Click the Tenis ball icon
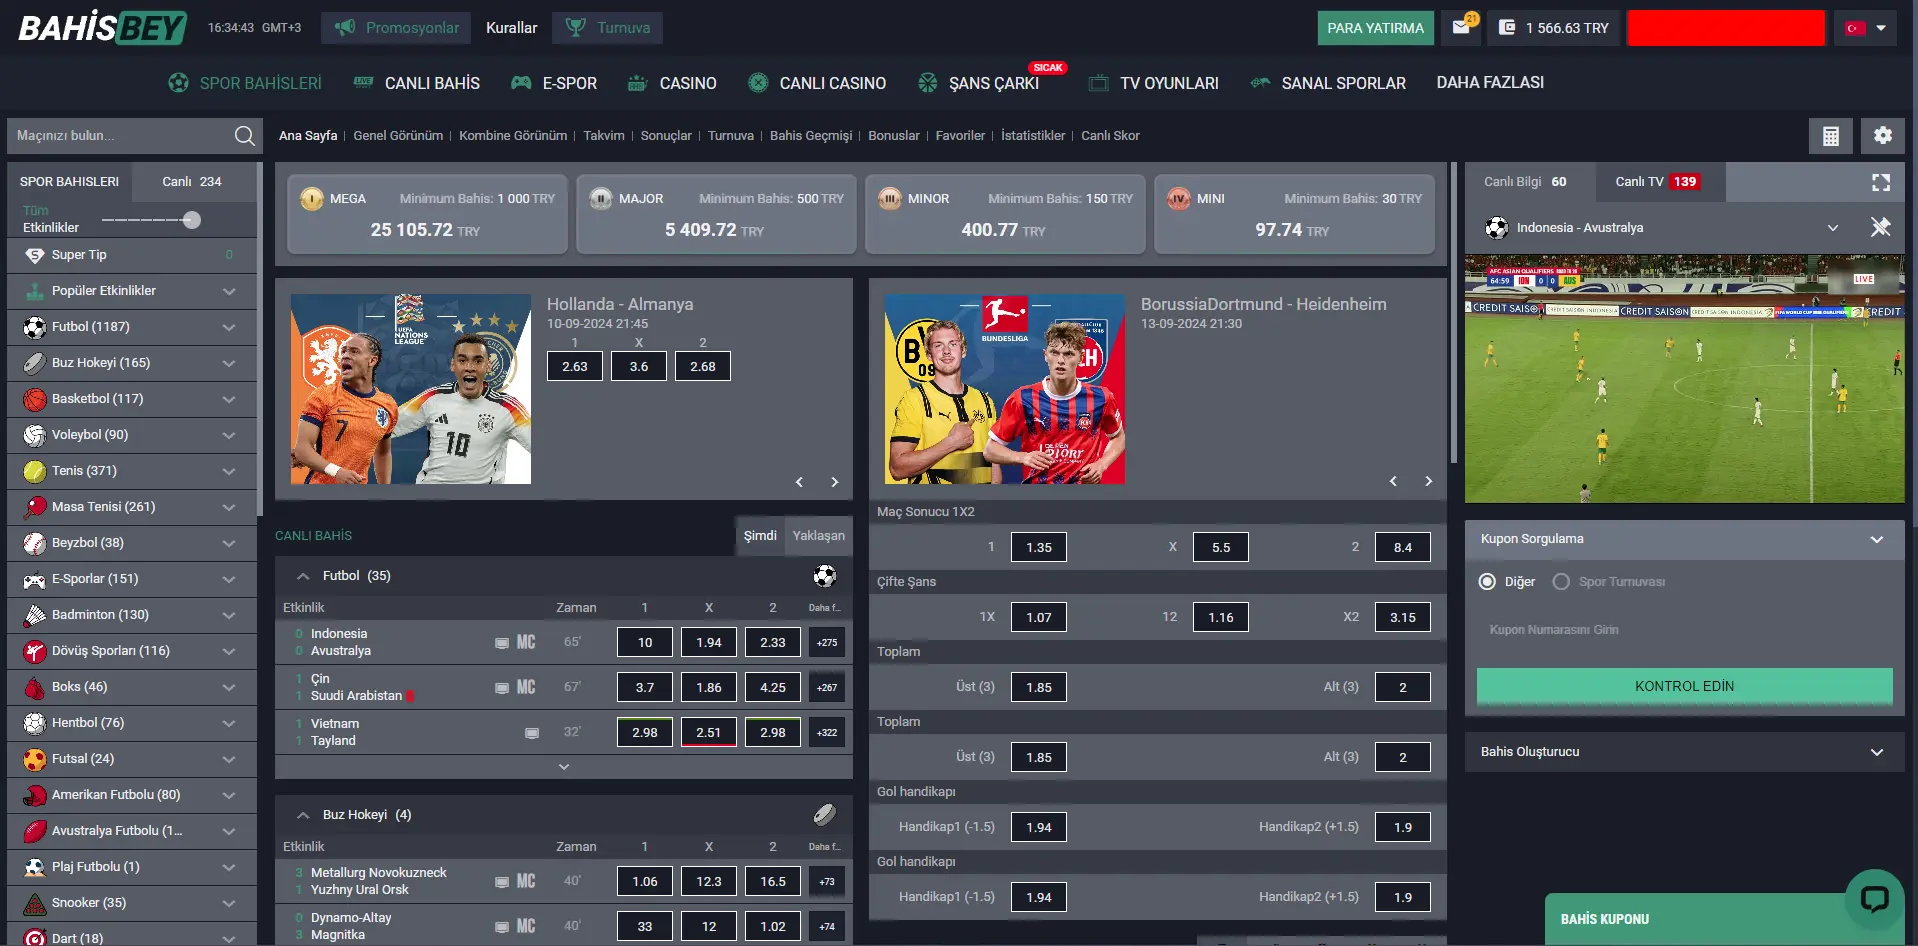Screen dimensions: 1918x946 pyautogui.click(x=35, y=471)
